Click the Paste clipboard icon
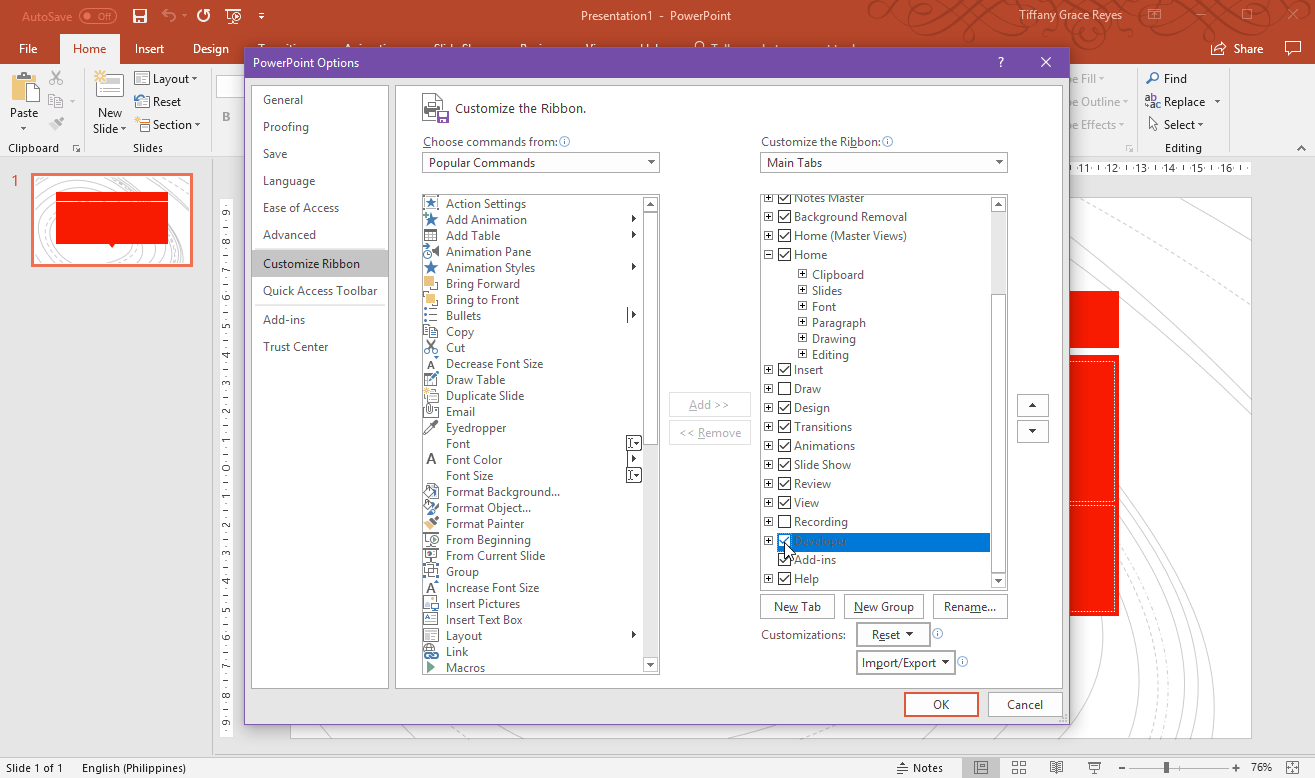1315x778 pixels. tap(24, 88)
